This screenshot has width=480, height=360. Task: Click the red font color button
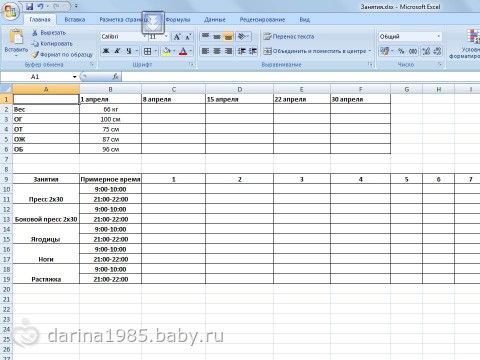183,51
